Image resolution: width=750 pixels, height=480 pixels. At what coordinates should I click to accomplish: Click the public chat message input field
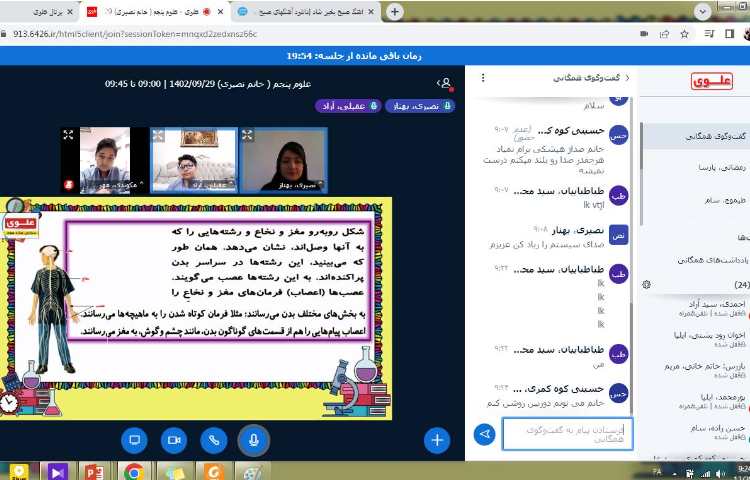click(x=567, y=433)
